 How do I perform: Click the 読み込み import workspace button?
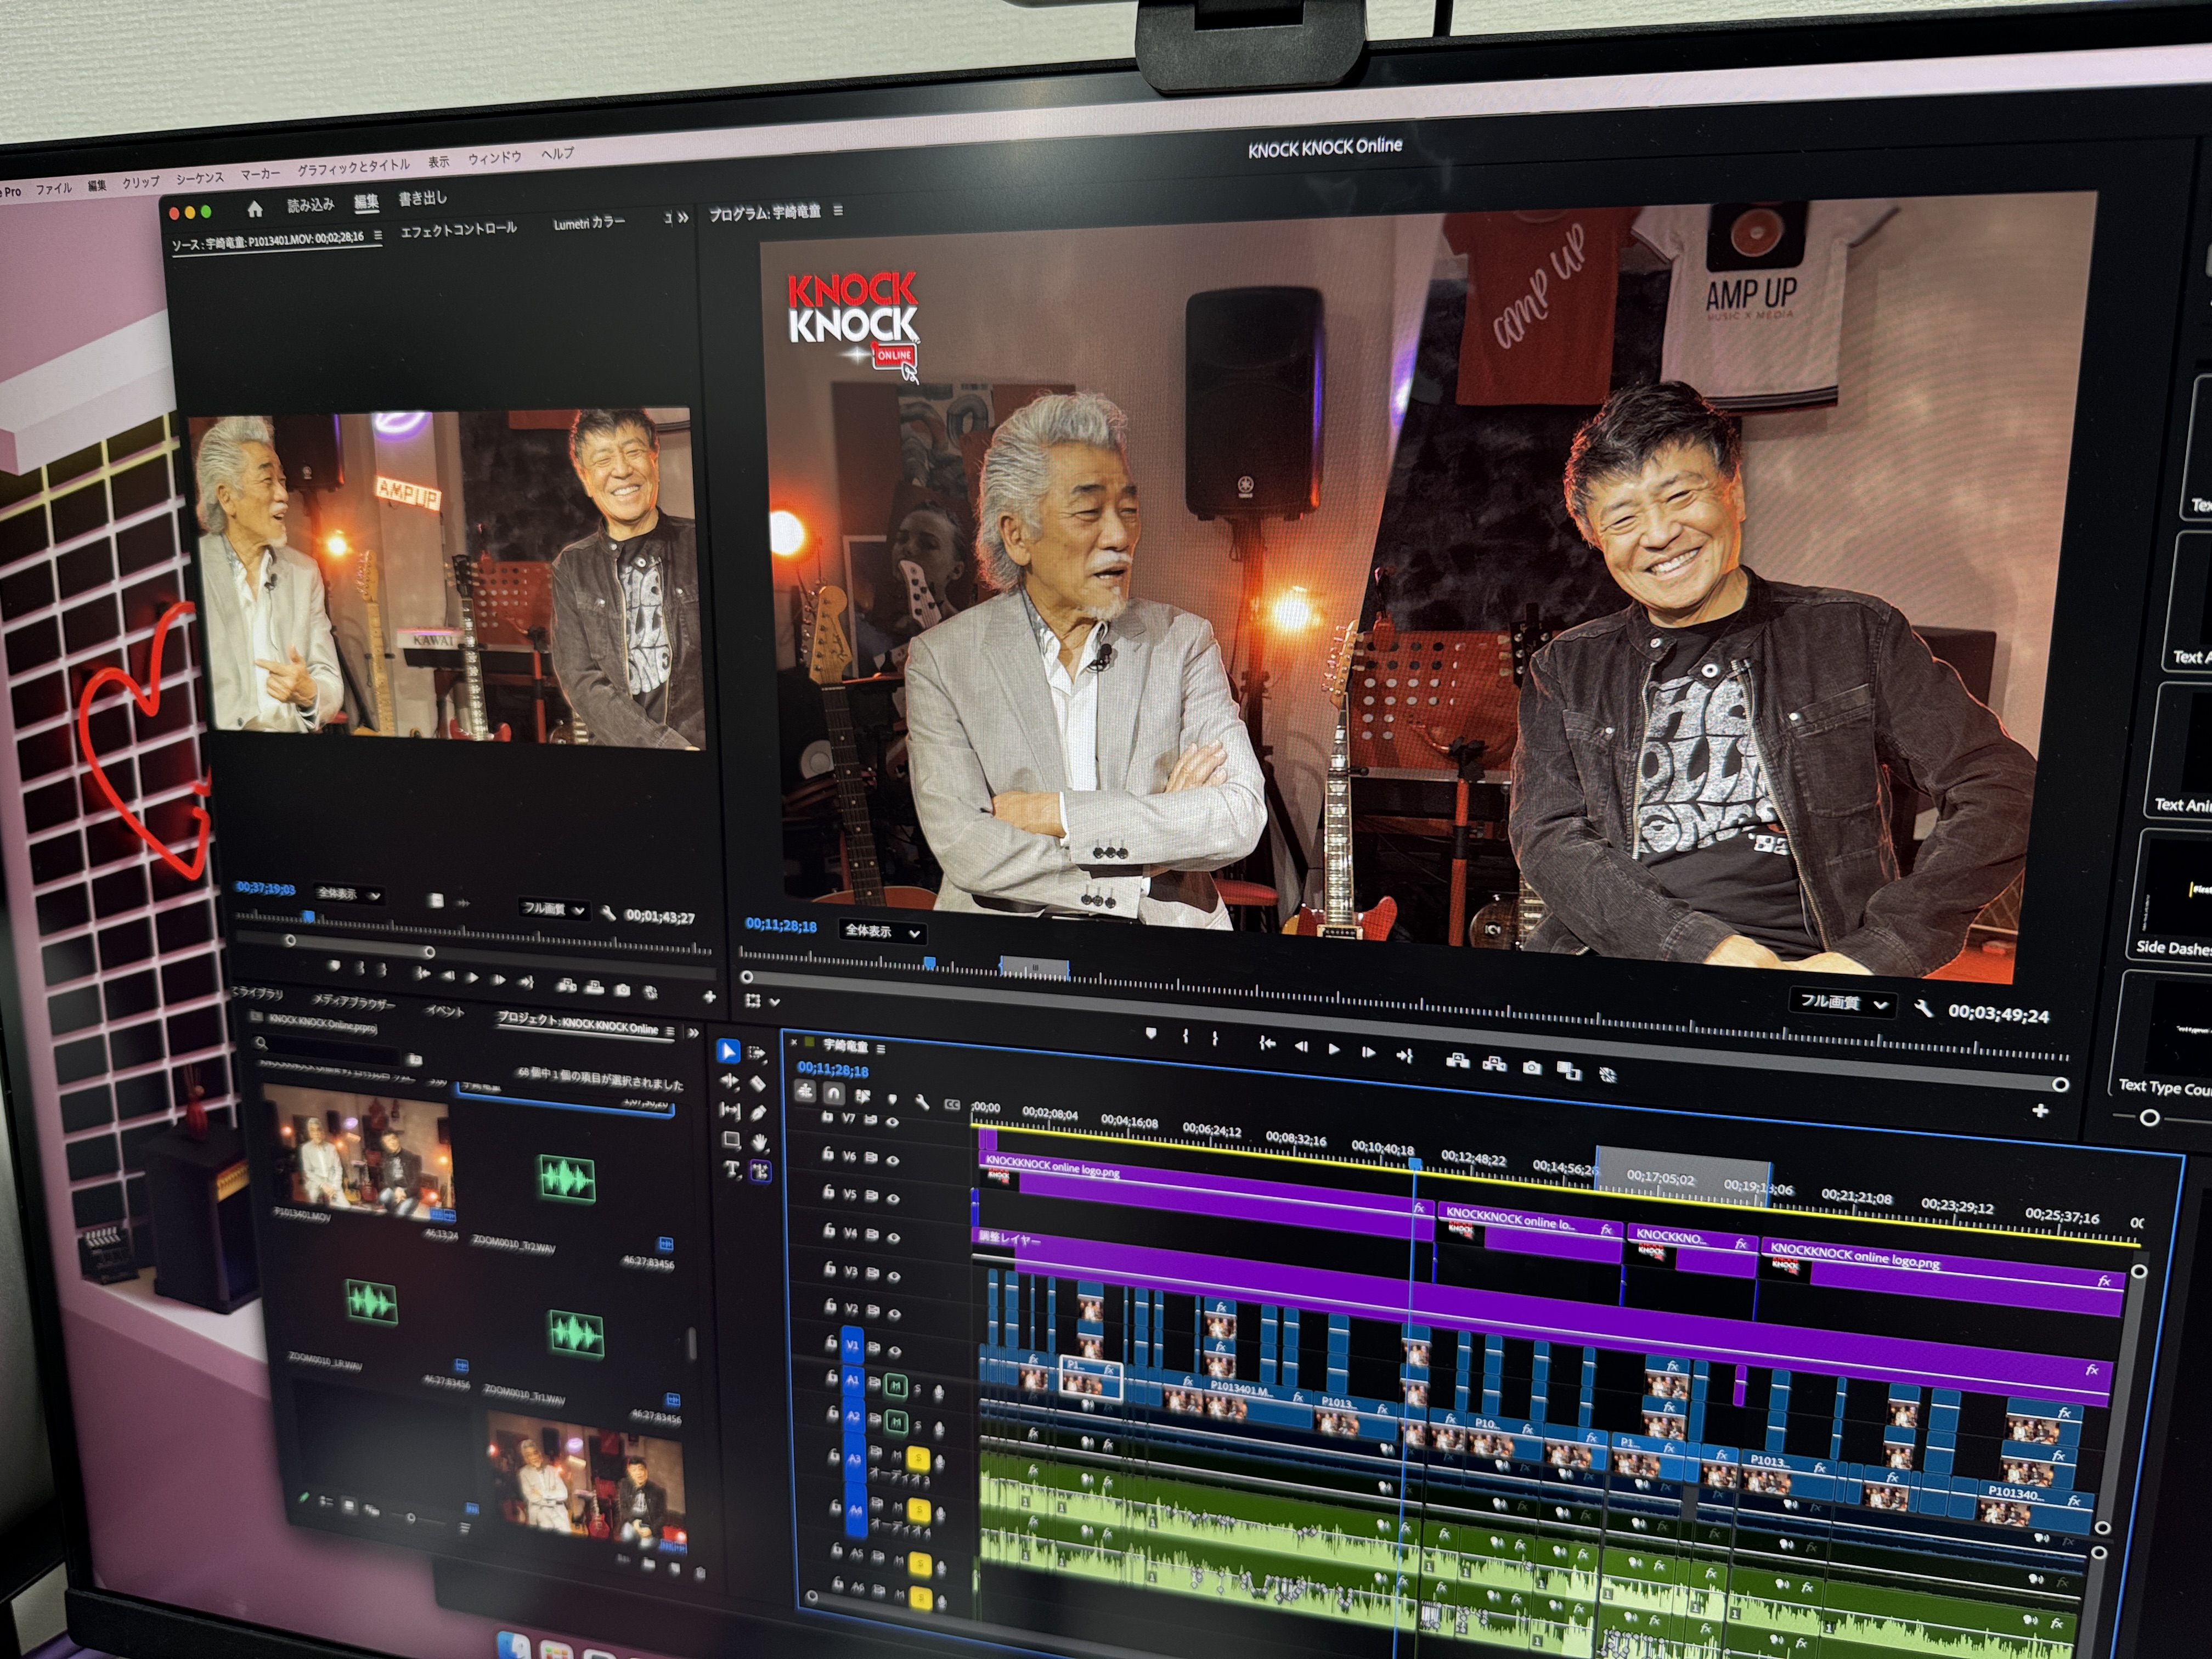[310, 204]
